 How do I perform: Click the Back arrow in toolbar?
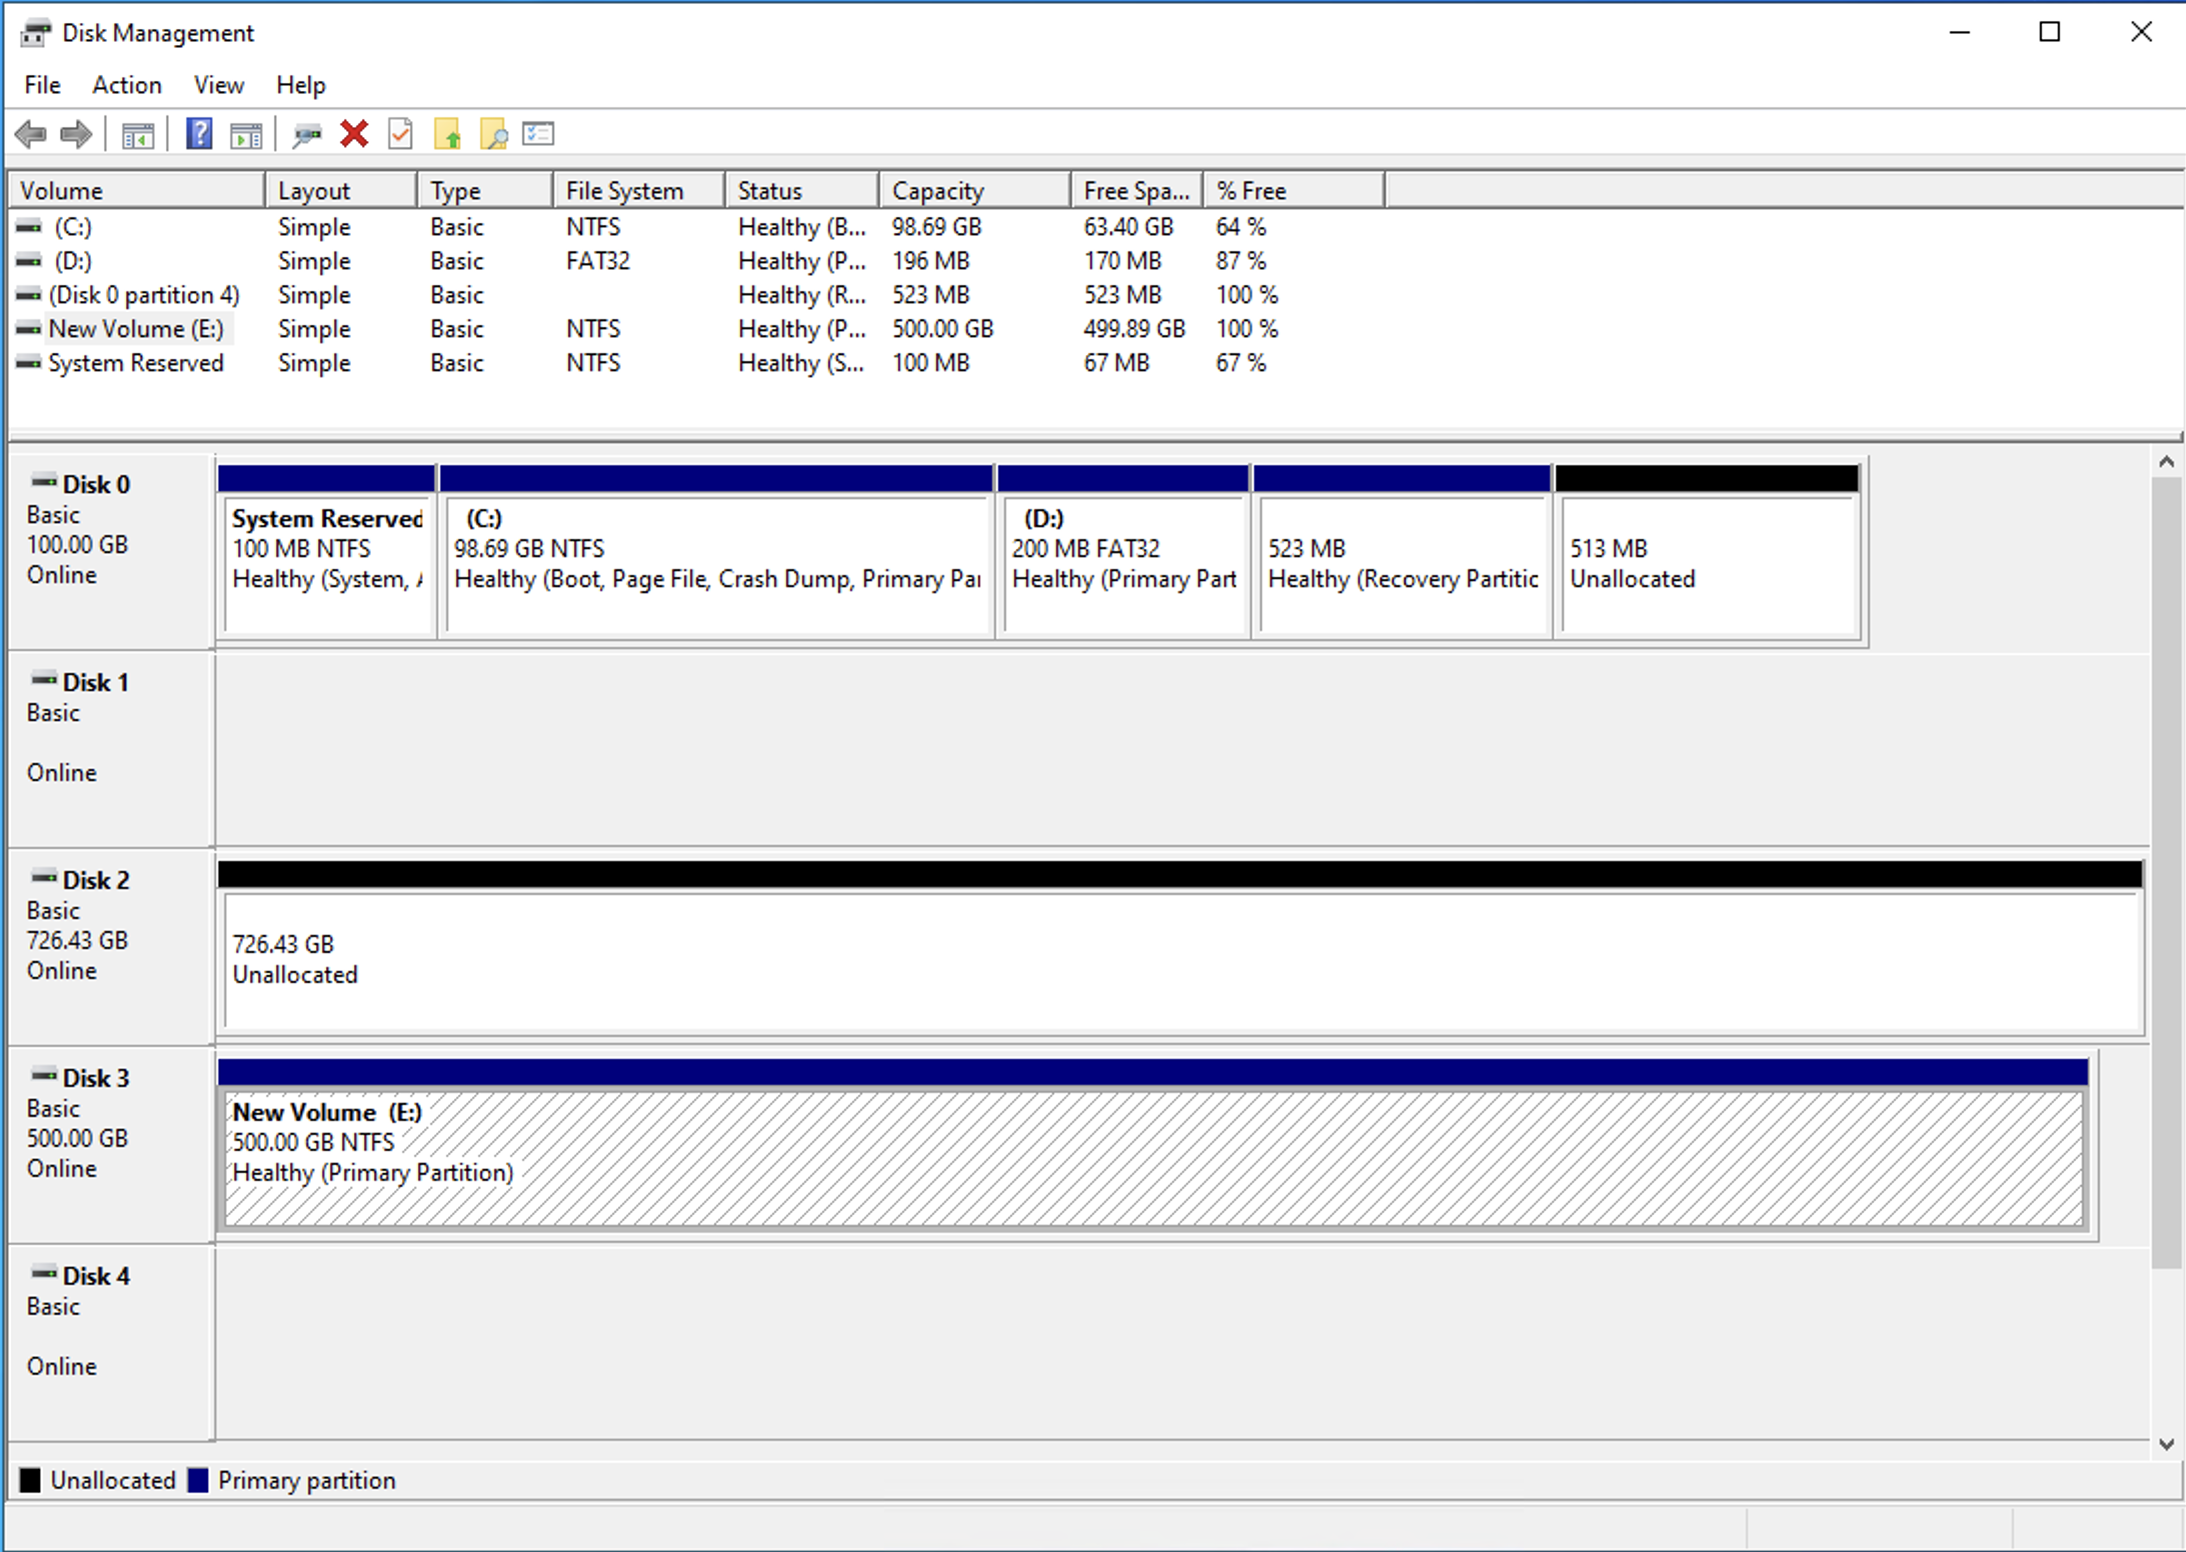[31, 134]
